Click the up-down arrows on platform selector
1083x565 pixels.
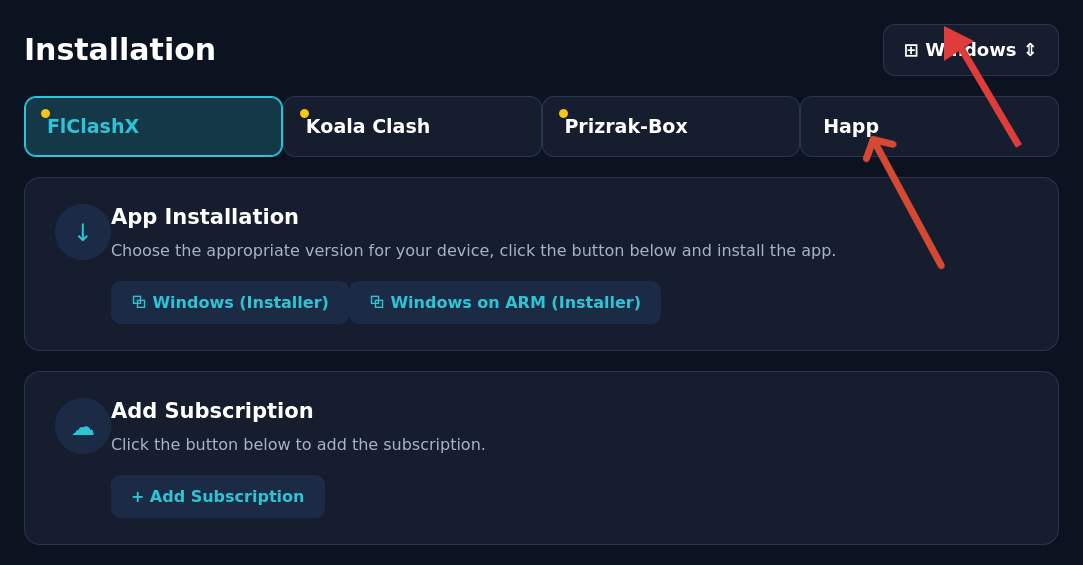tap(1030, 50)
